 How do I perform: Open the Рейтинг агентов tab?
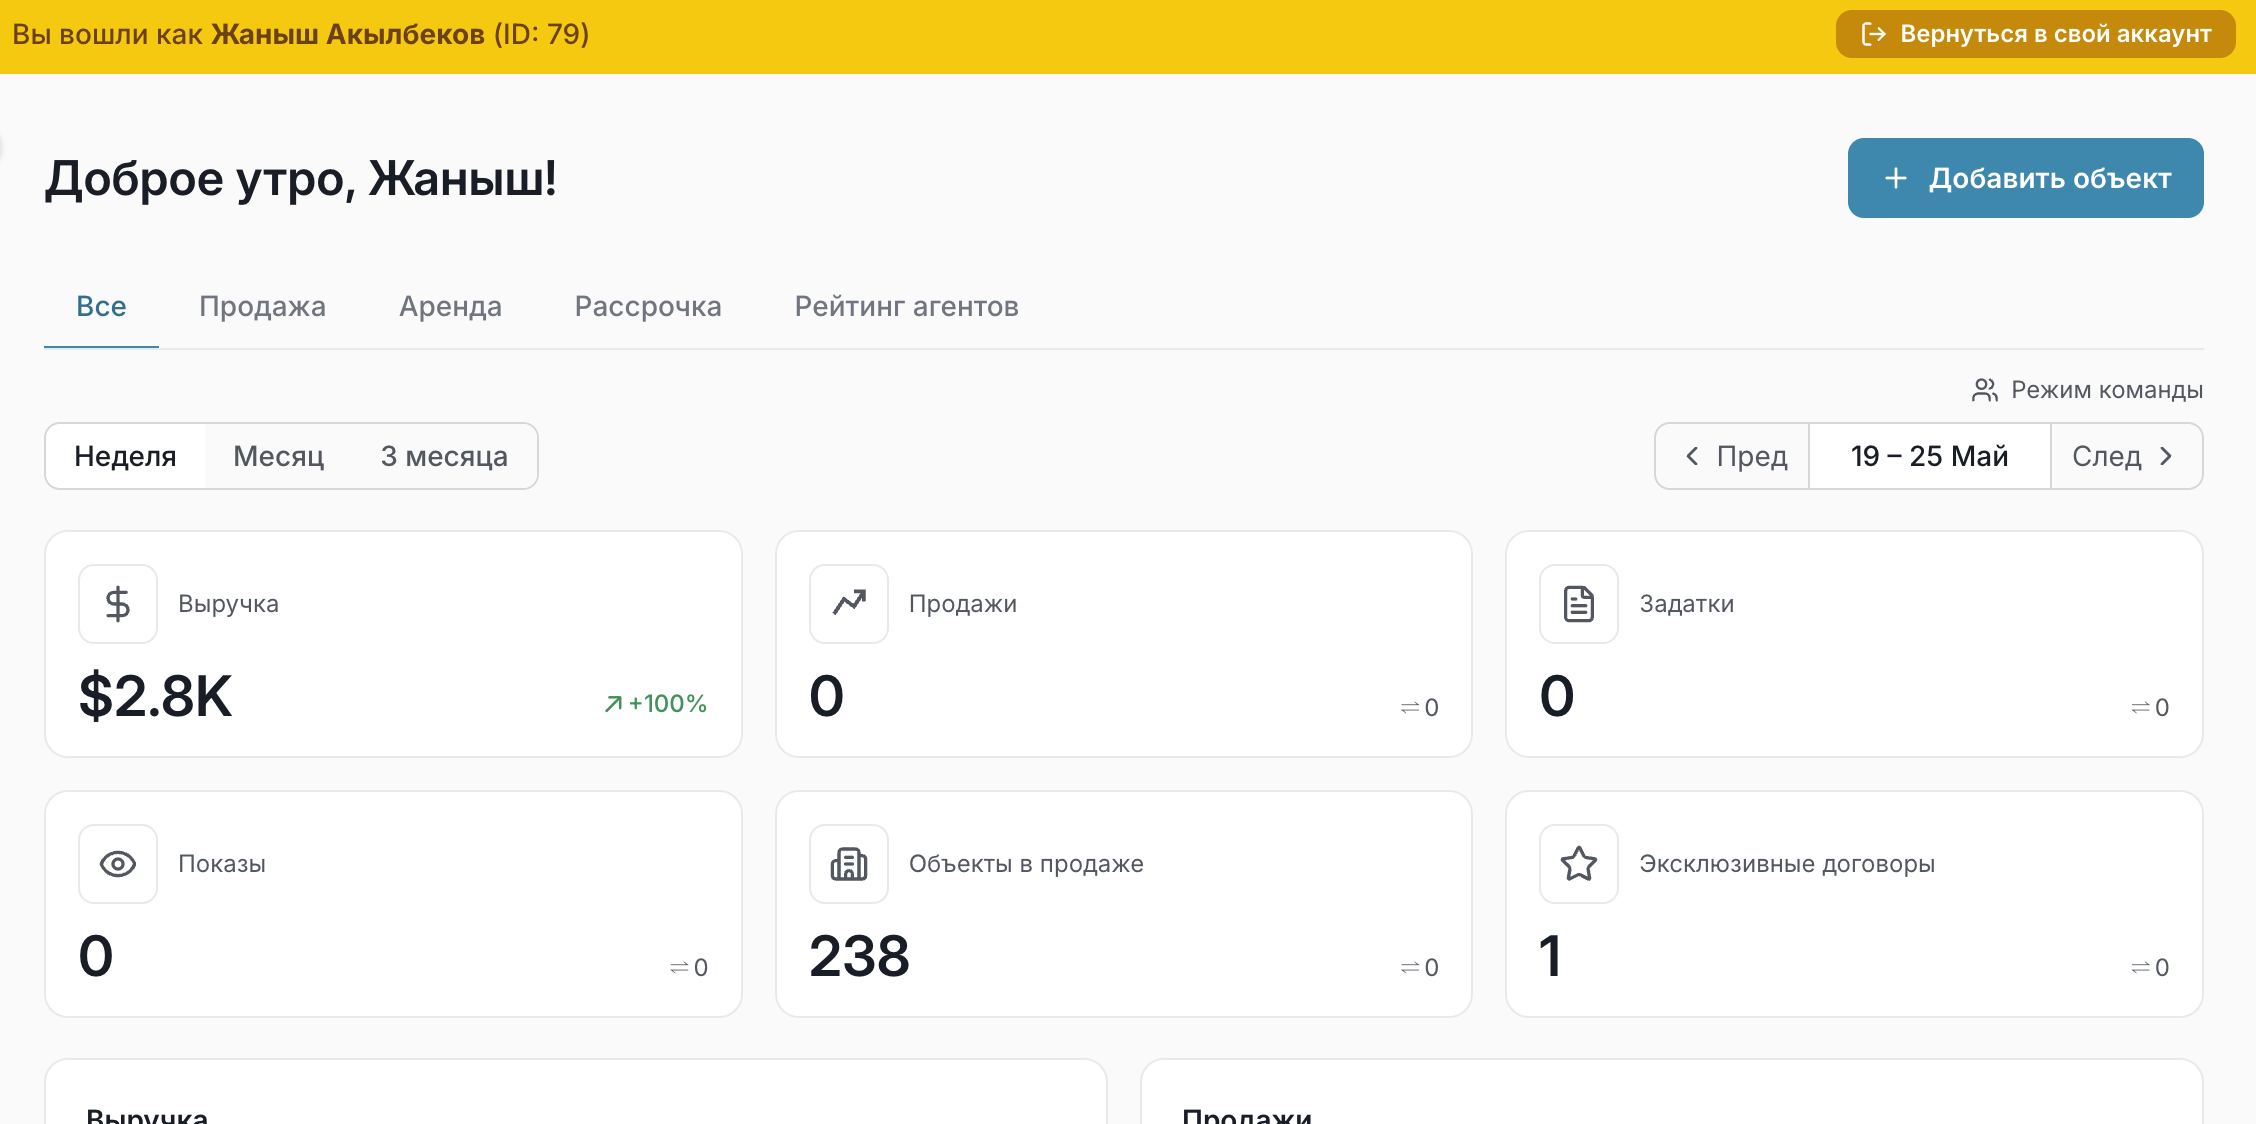point(906,306)
